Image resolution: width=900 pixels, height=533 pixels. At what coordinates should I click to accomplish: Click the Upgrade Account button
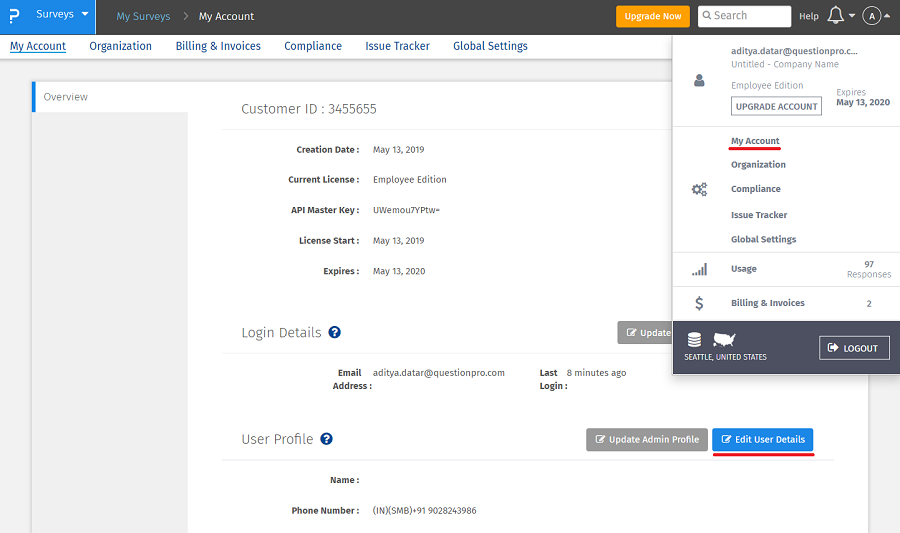(x=776, y=106)
